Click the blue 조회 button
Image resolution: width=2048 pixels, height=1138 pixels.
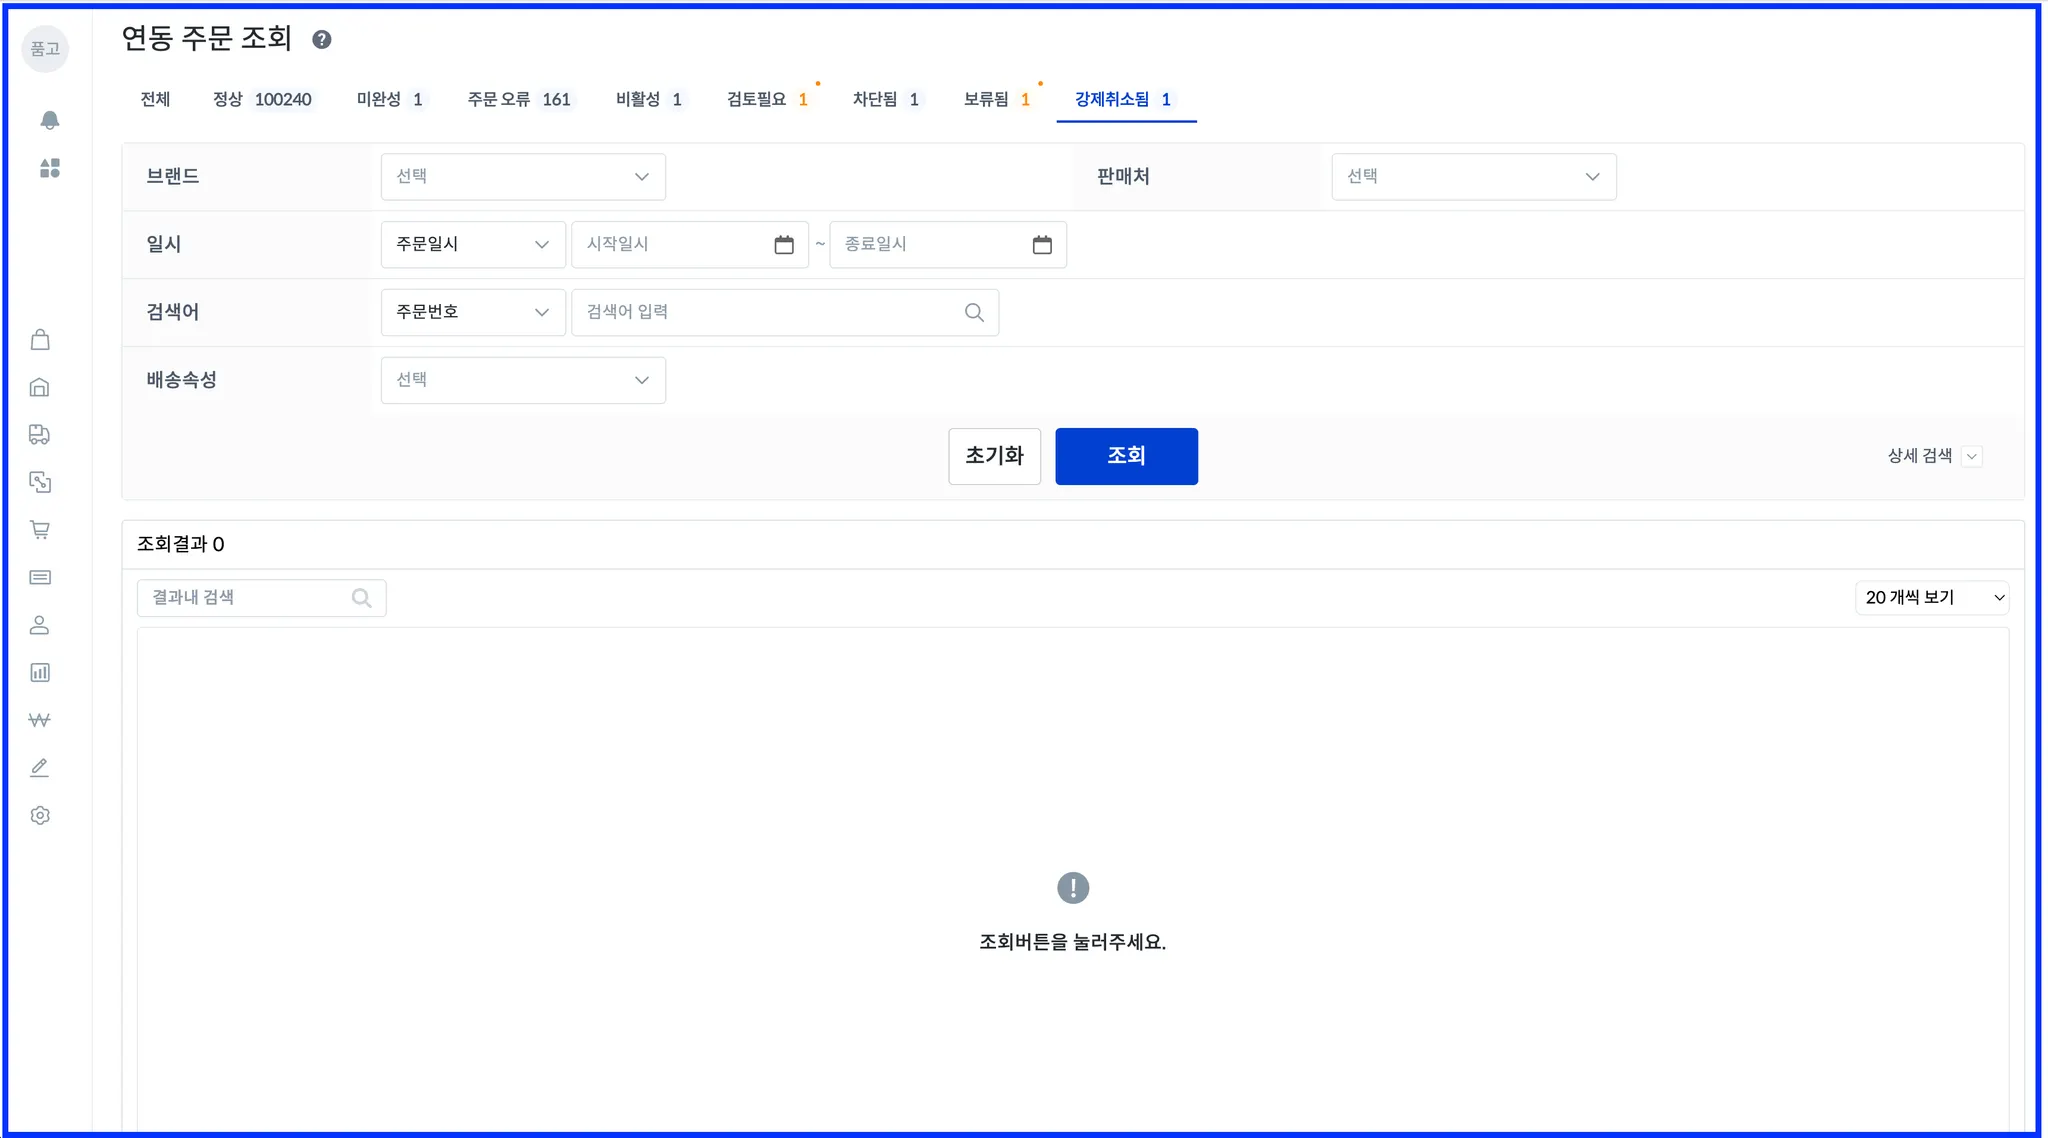coord(1126,456)
